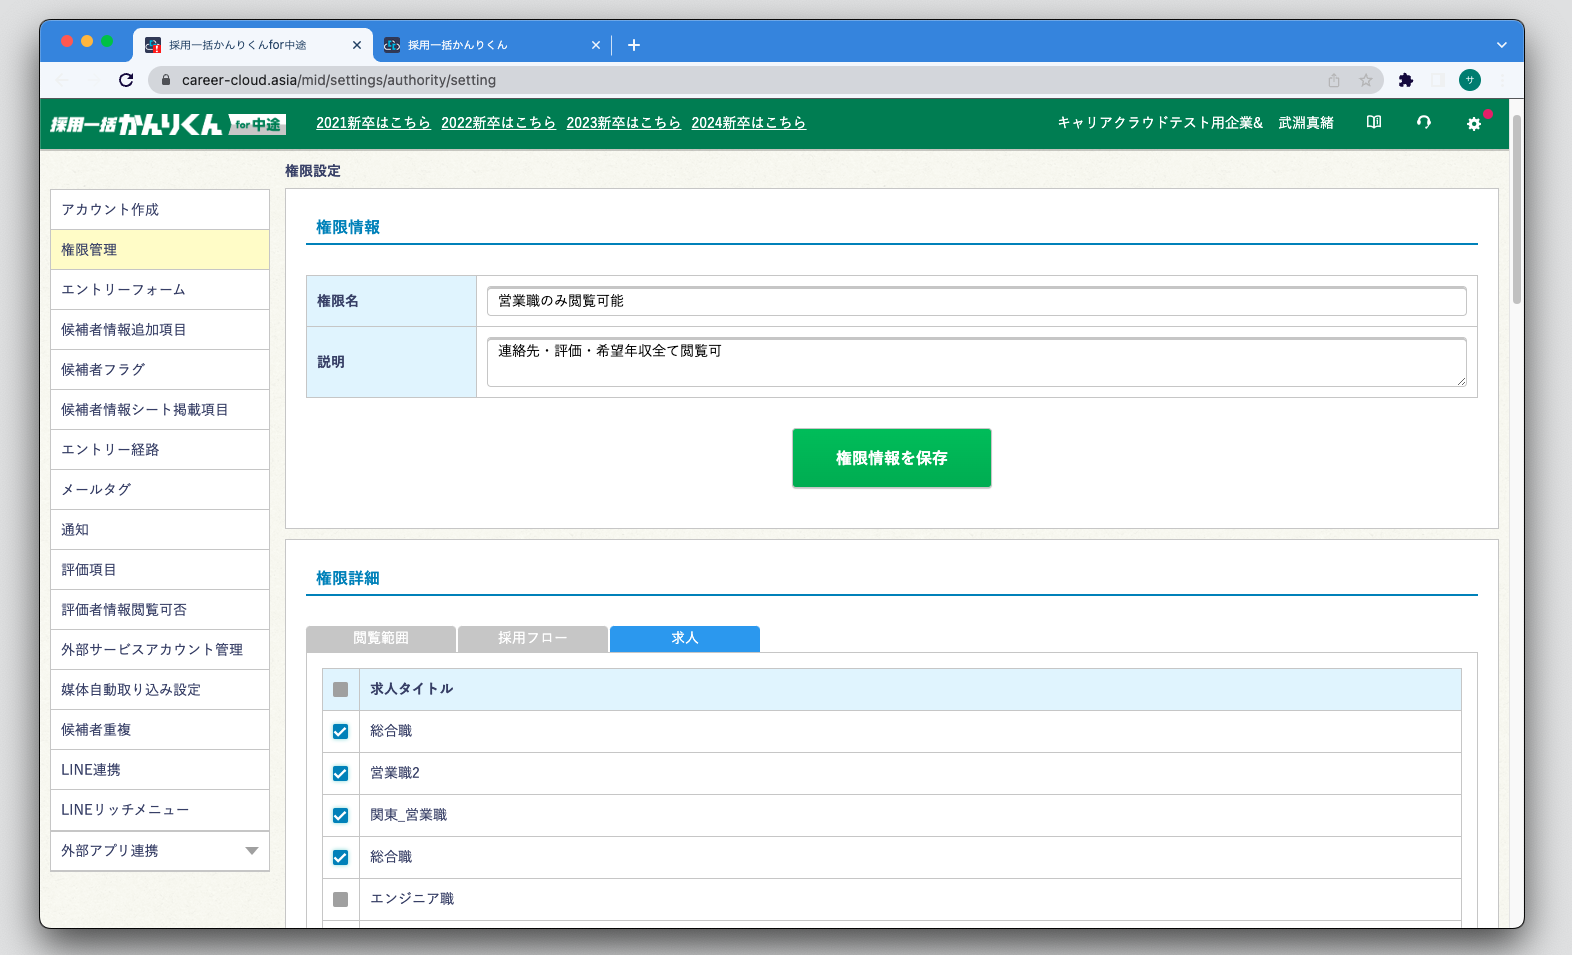Click the 営業職2 row text
Screen dimensions: 1572x955
[395, 773]
